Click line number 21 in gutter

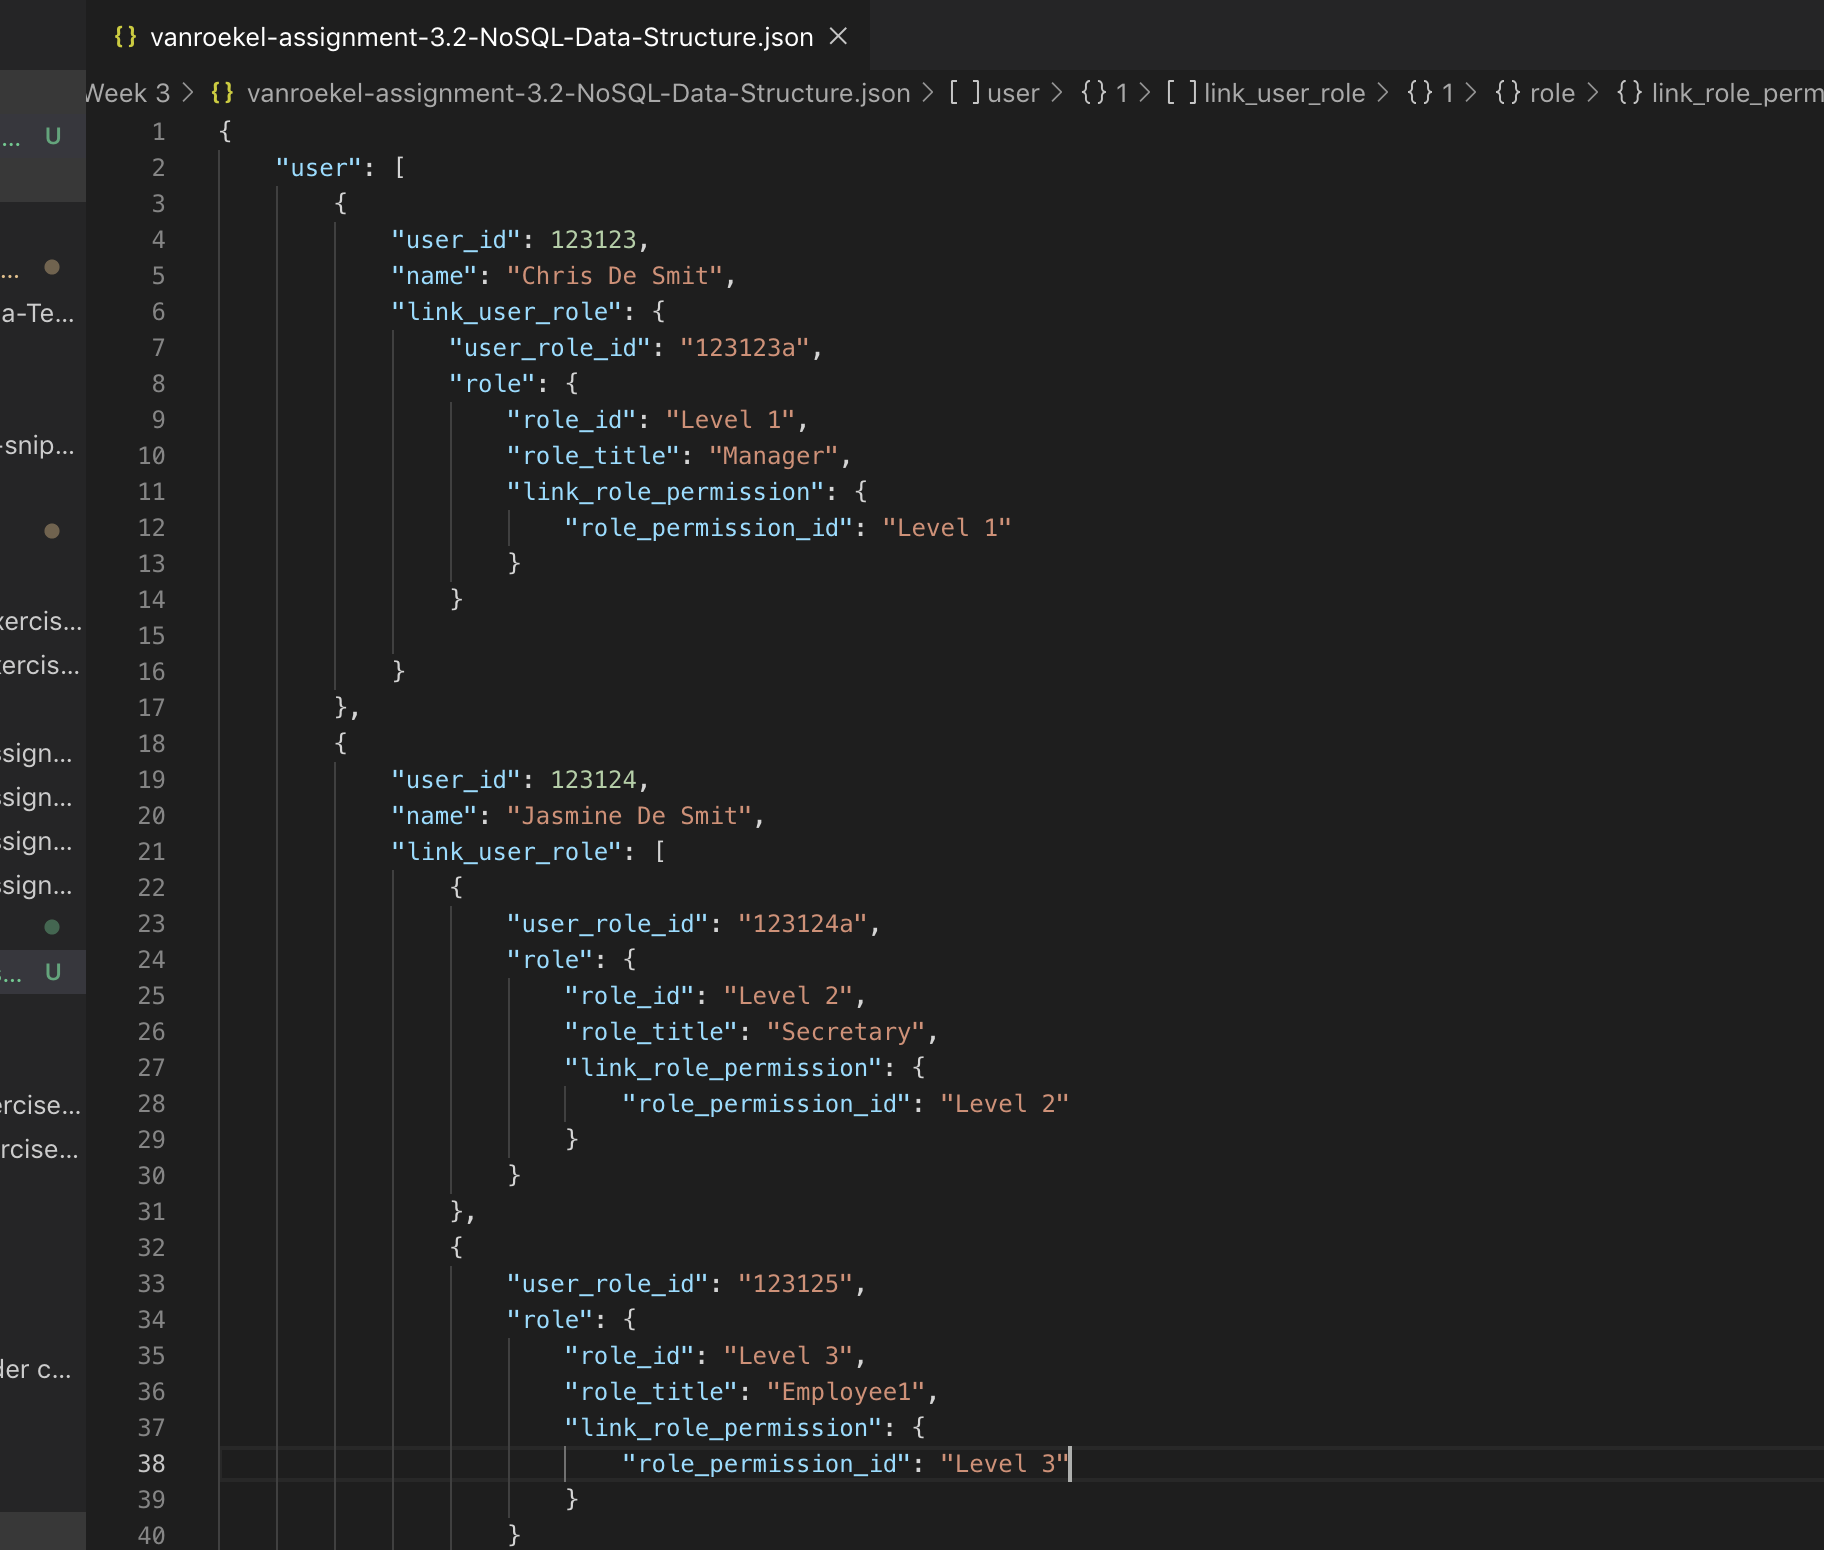point(151,852)
